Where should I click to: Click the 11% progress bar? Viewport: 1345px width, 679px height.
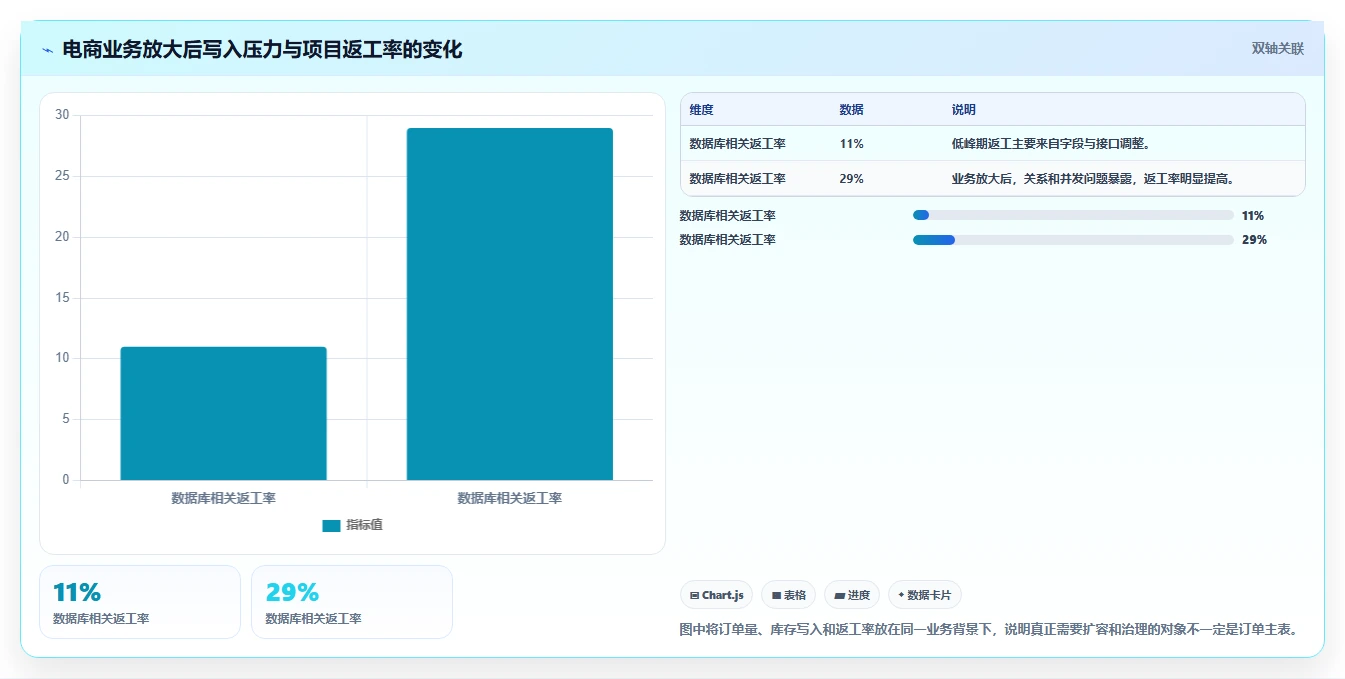(1073, 215)
